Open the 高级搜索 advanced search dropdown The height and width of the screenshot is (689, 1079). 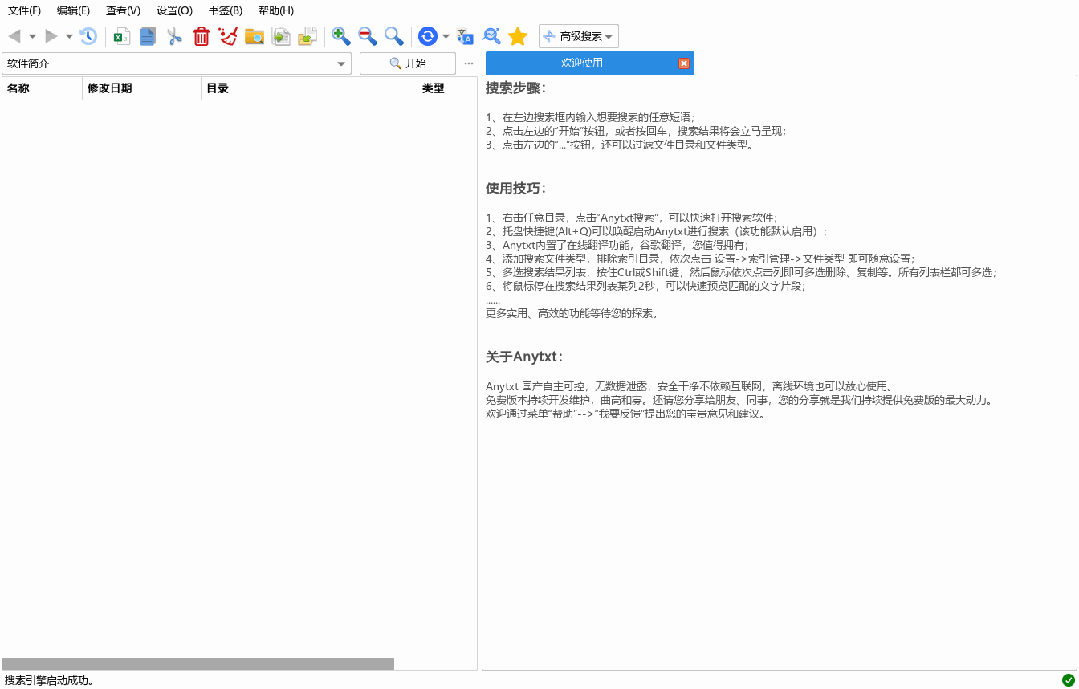click(x=579, y=36)
